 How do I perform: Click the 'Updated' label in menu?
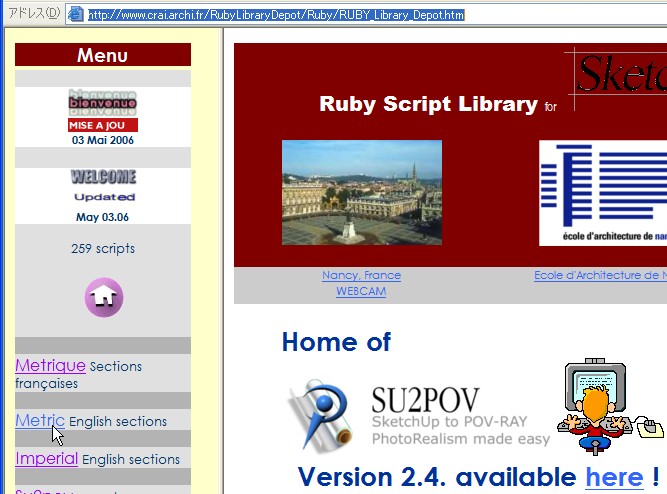pos(105,197)
